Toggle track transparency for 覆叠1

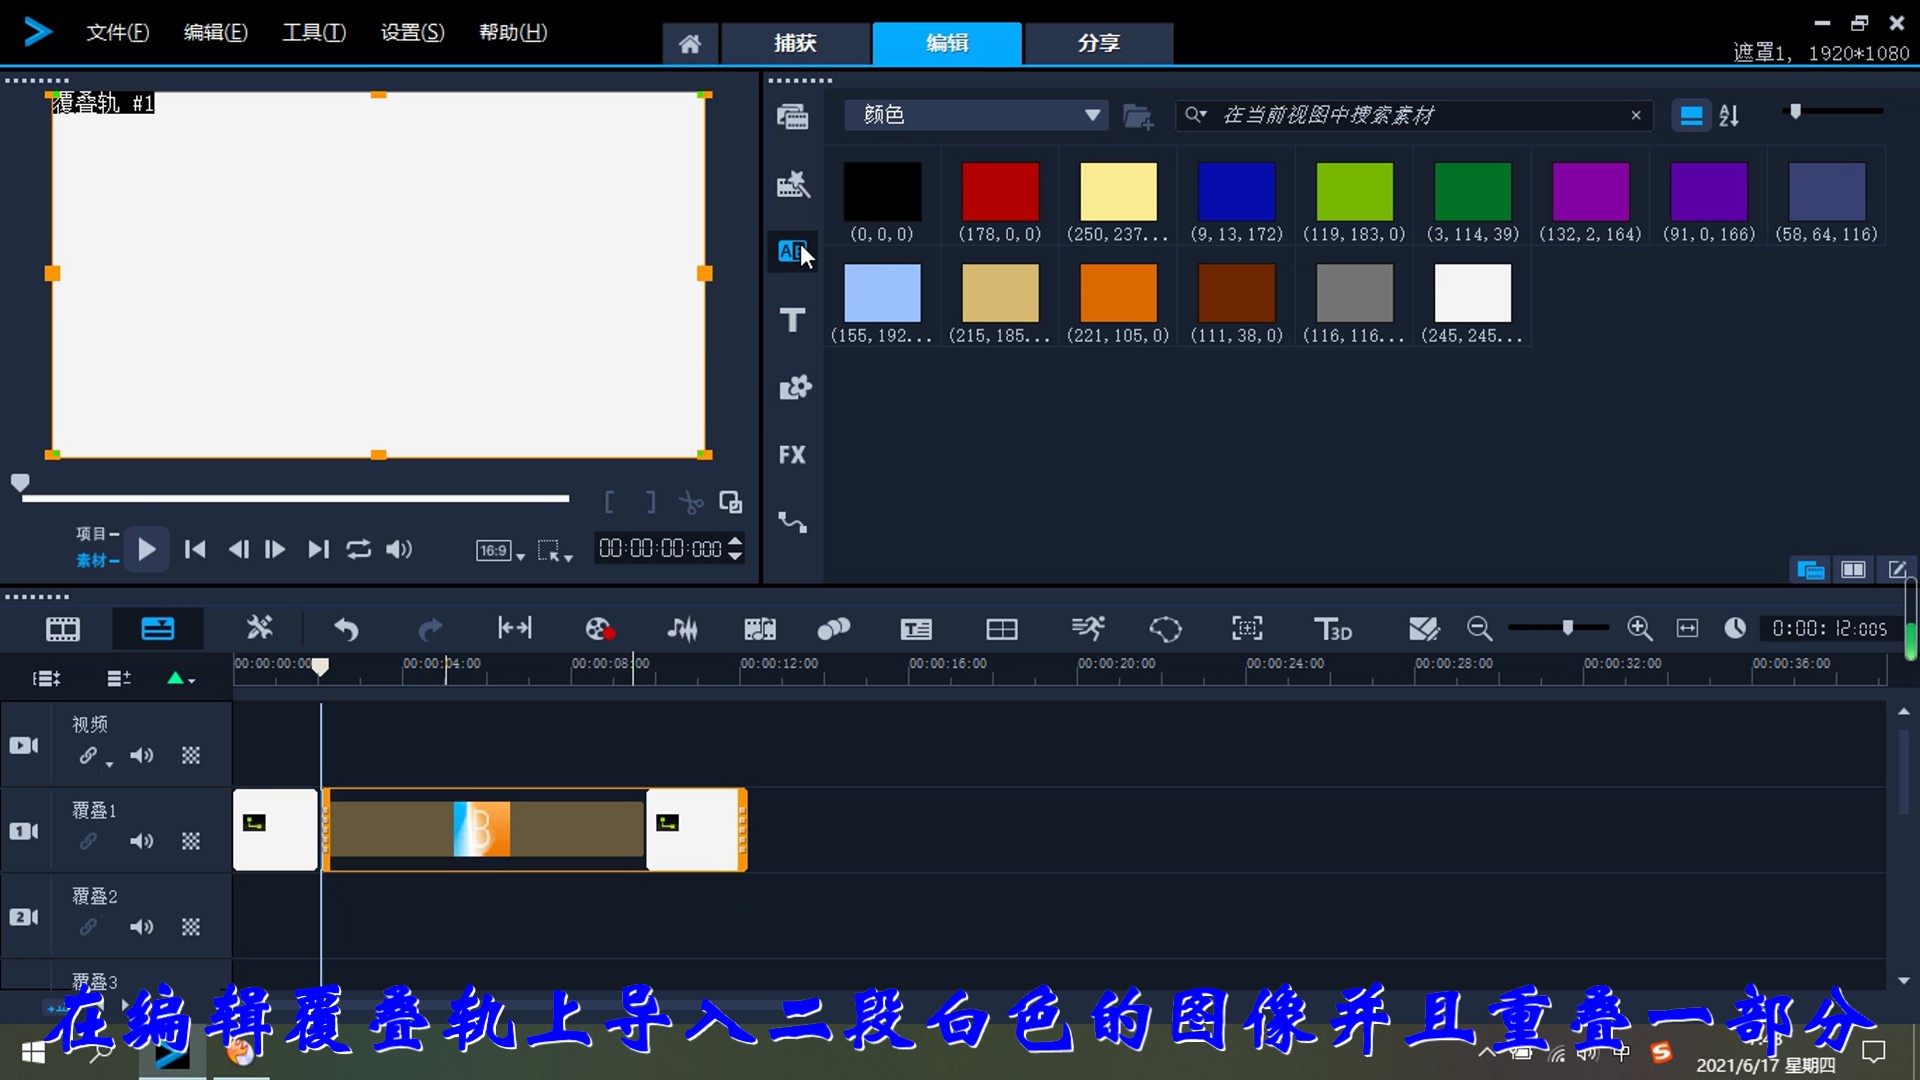[x=191, y=842]
